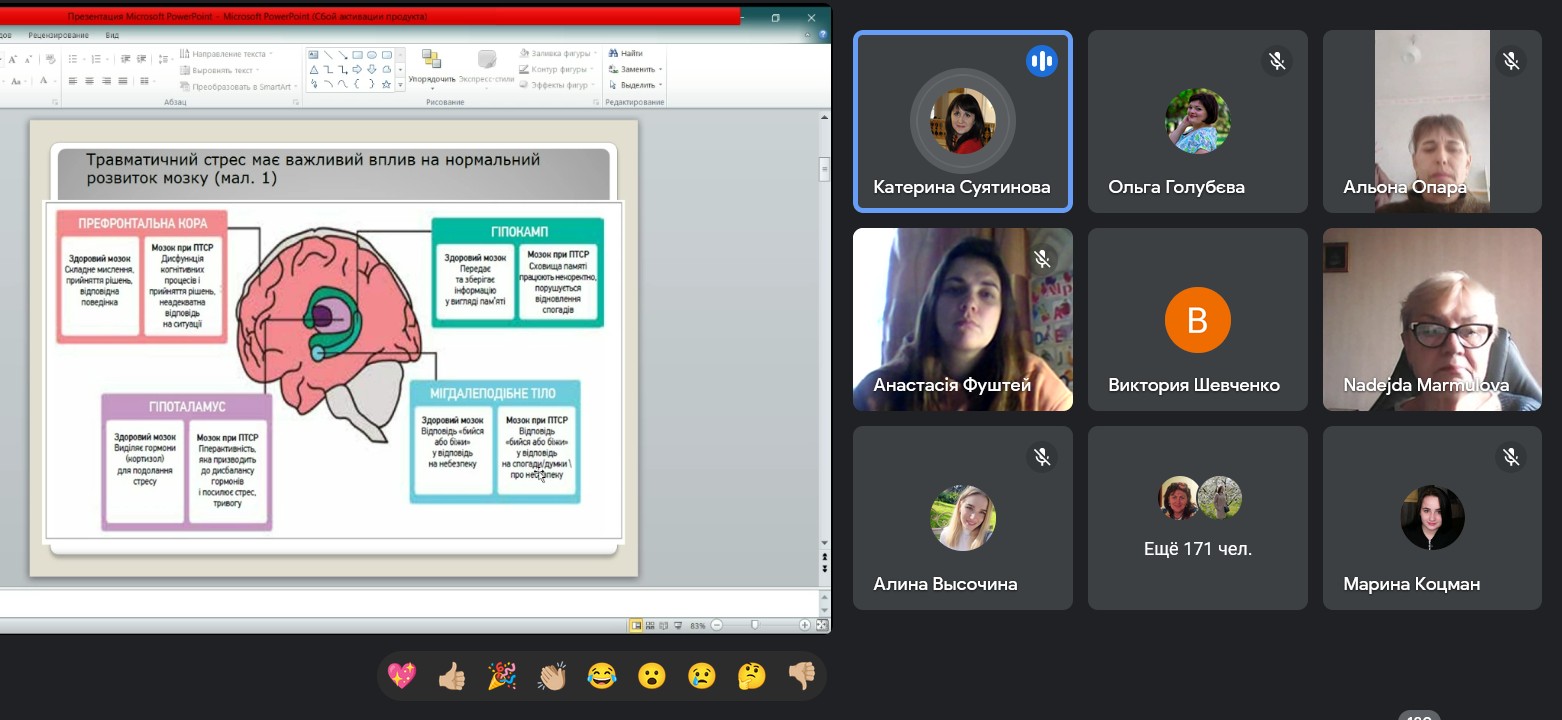Click the zoom slider handle

pyautogui.click(x=754, y=625)
